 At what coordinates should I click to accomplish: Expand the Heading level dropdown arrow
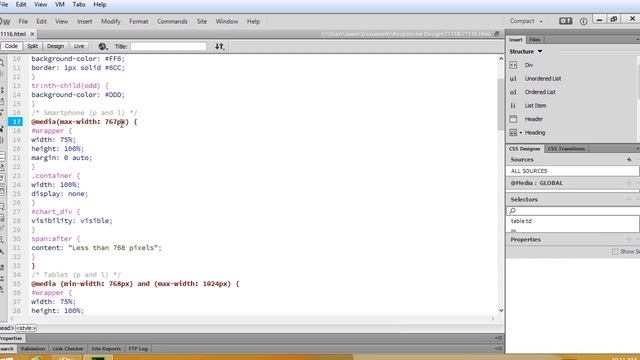520,133
